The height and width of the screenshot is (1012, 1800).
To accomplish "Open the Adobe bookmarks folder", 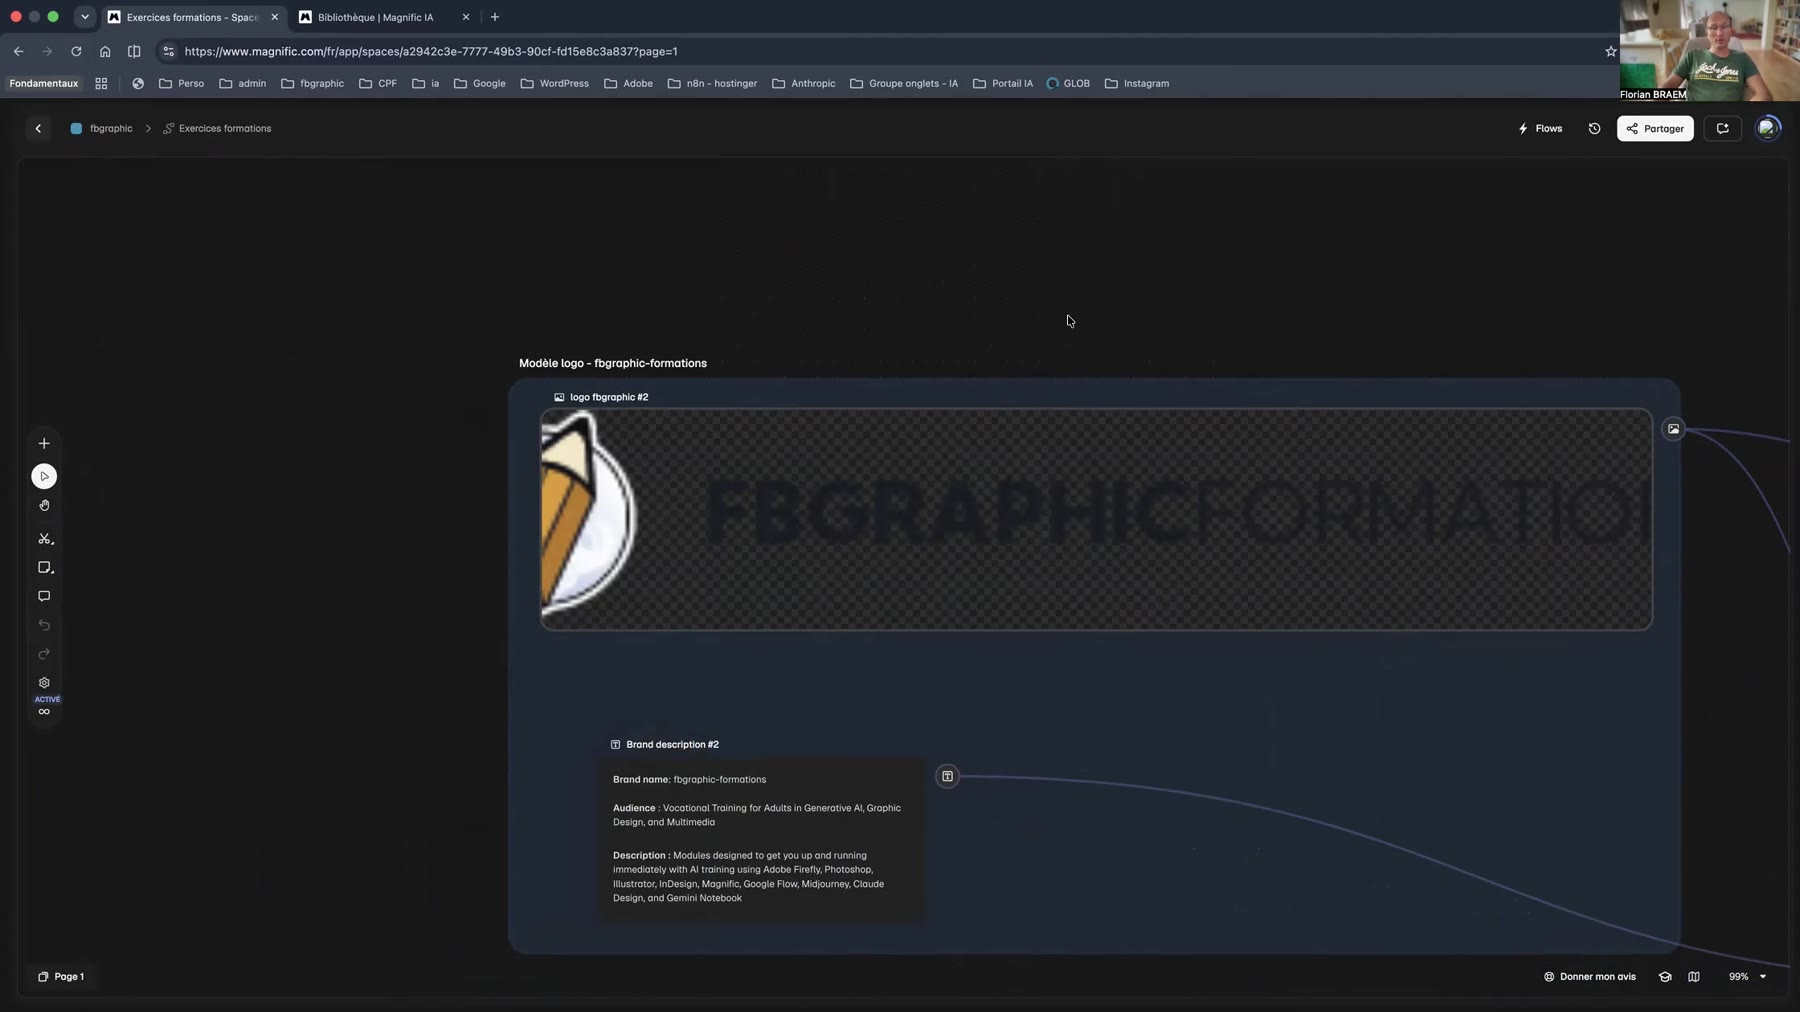I will [x=628, y=83].
